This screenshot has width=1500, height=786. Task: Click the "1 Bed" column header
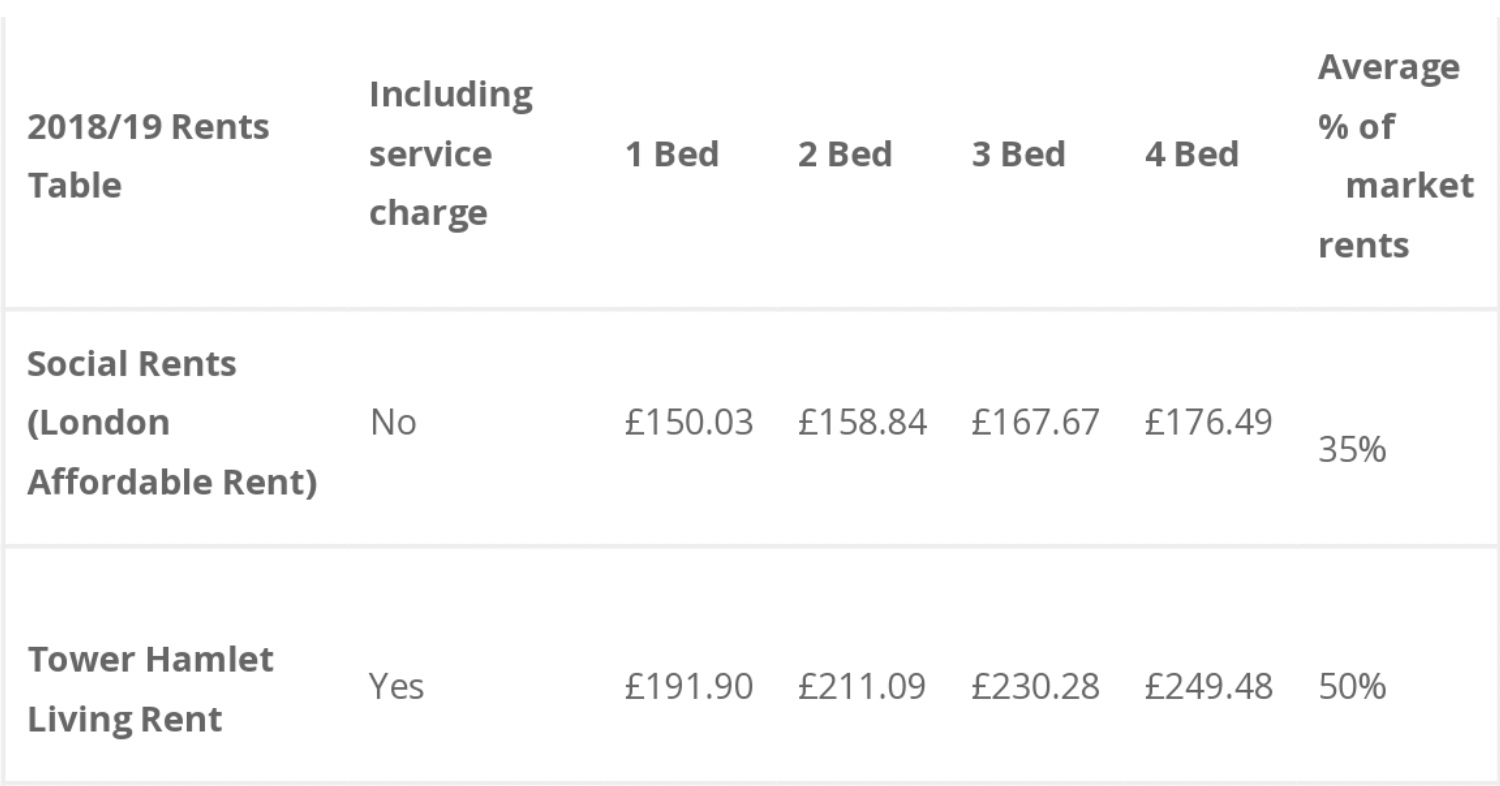[672, 155]
